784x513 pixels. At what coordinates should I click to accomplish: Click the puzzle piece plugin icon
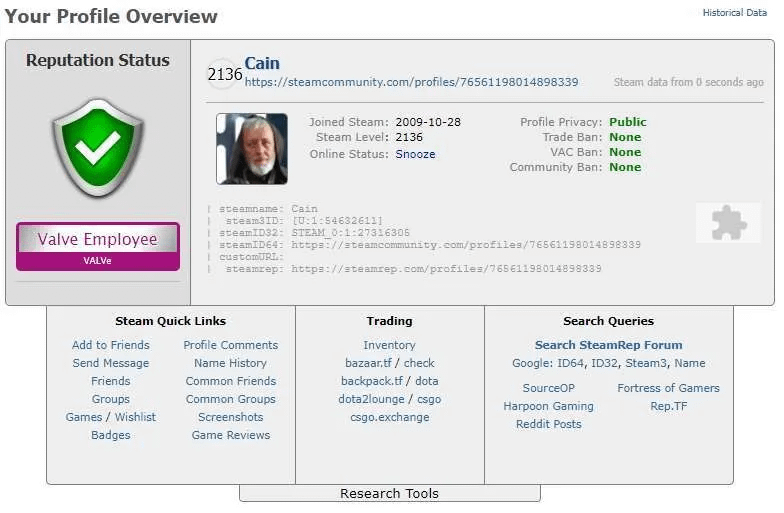pos(728,222)
